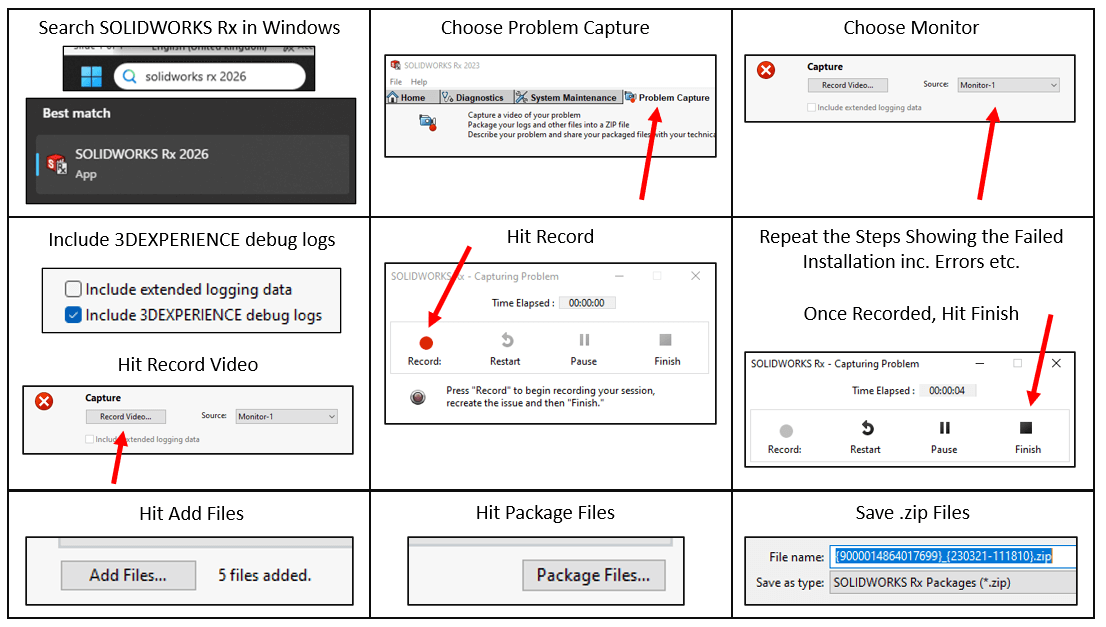Hit the Finish icon in dialog showing 00:00:04
The image size is (1106, 627).
[x=1028, y=429]
